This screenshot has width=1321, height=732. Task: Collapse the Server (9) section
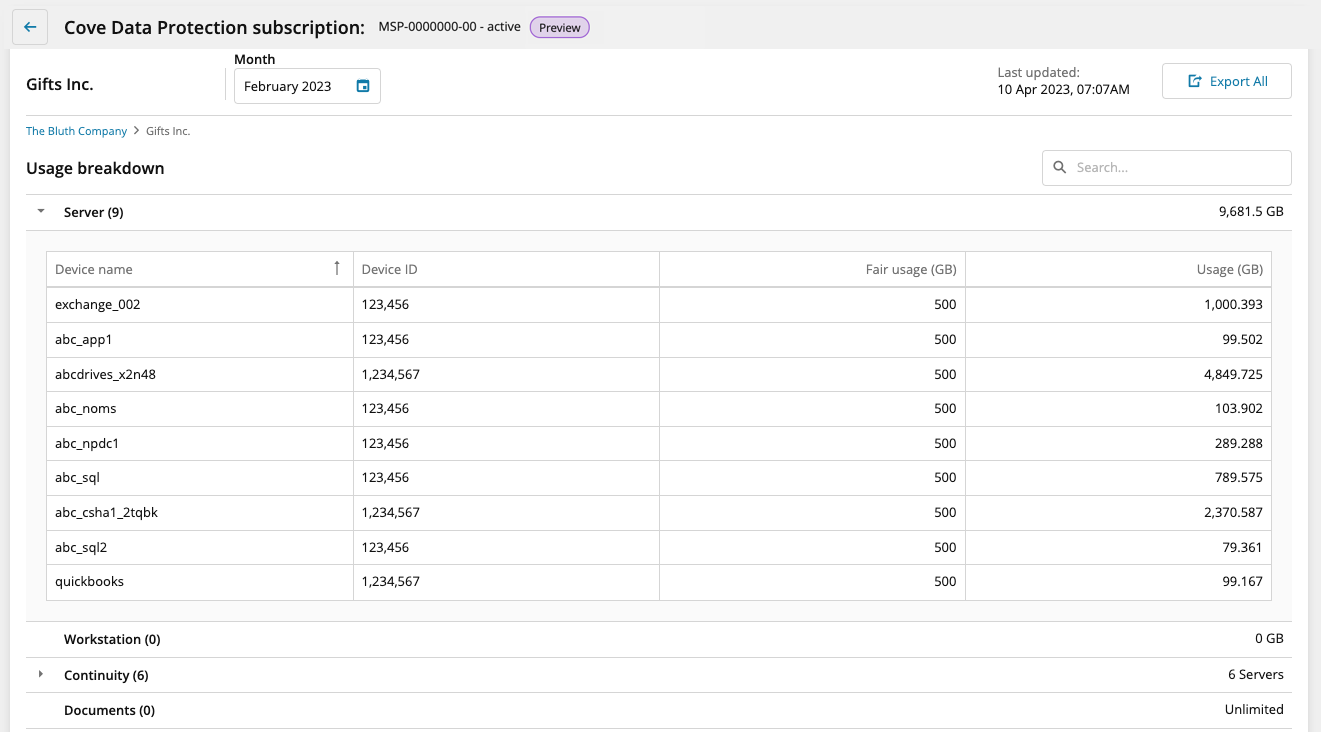41,212
